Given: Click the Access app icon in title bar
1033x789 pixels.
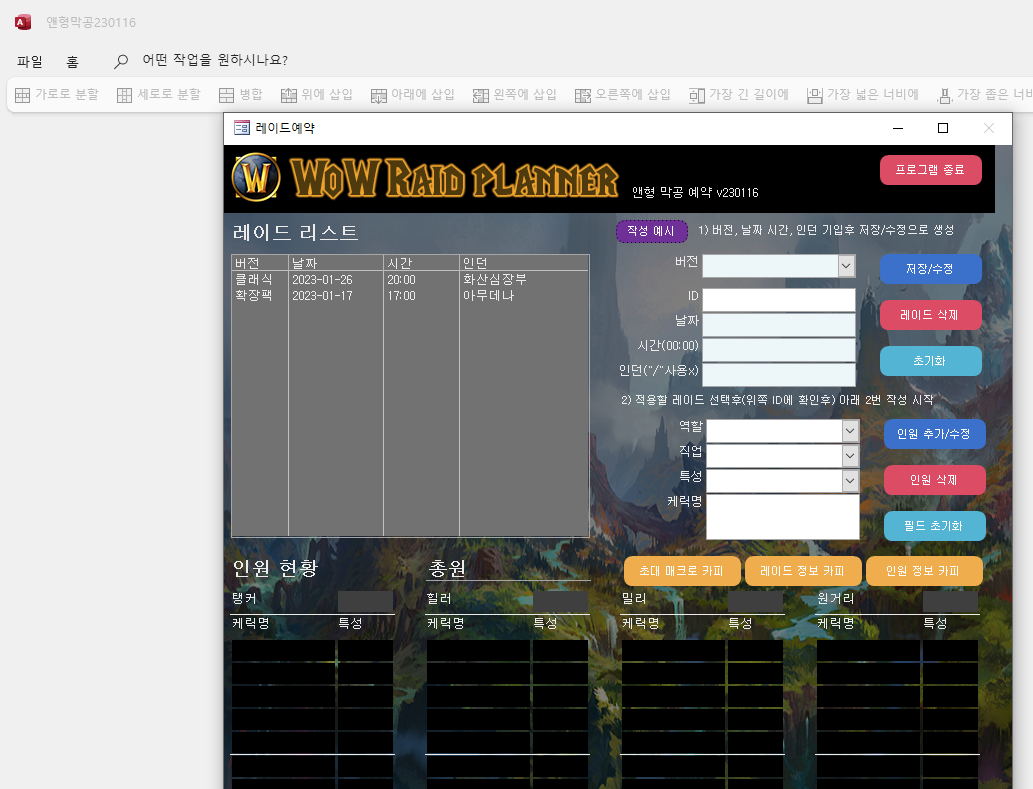Looking at the screenshot, I should [23, 22].
